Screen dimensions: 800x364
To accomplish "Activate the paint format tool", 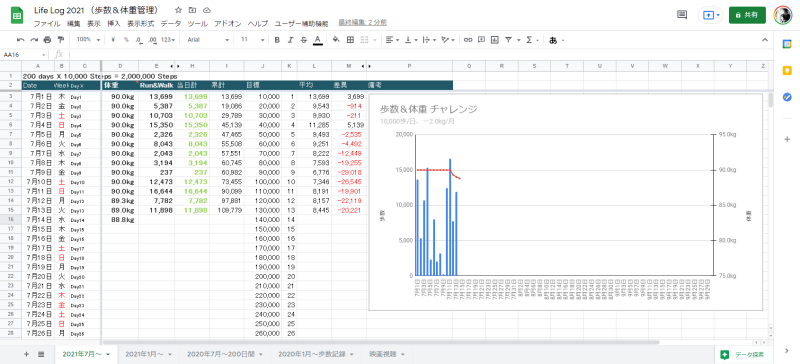I will point(61,40).
